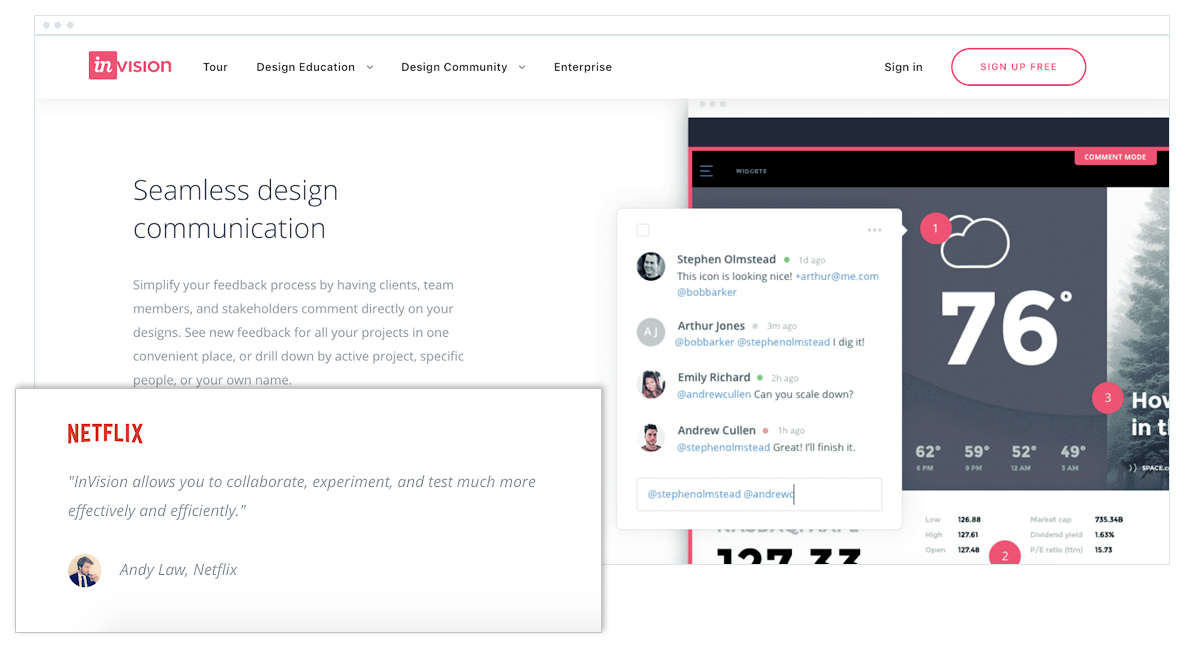Click the Sign in link
This screenshot has height=654, width=1200.
(x=903, y=67)
